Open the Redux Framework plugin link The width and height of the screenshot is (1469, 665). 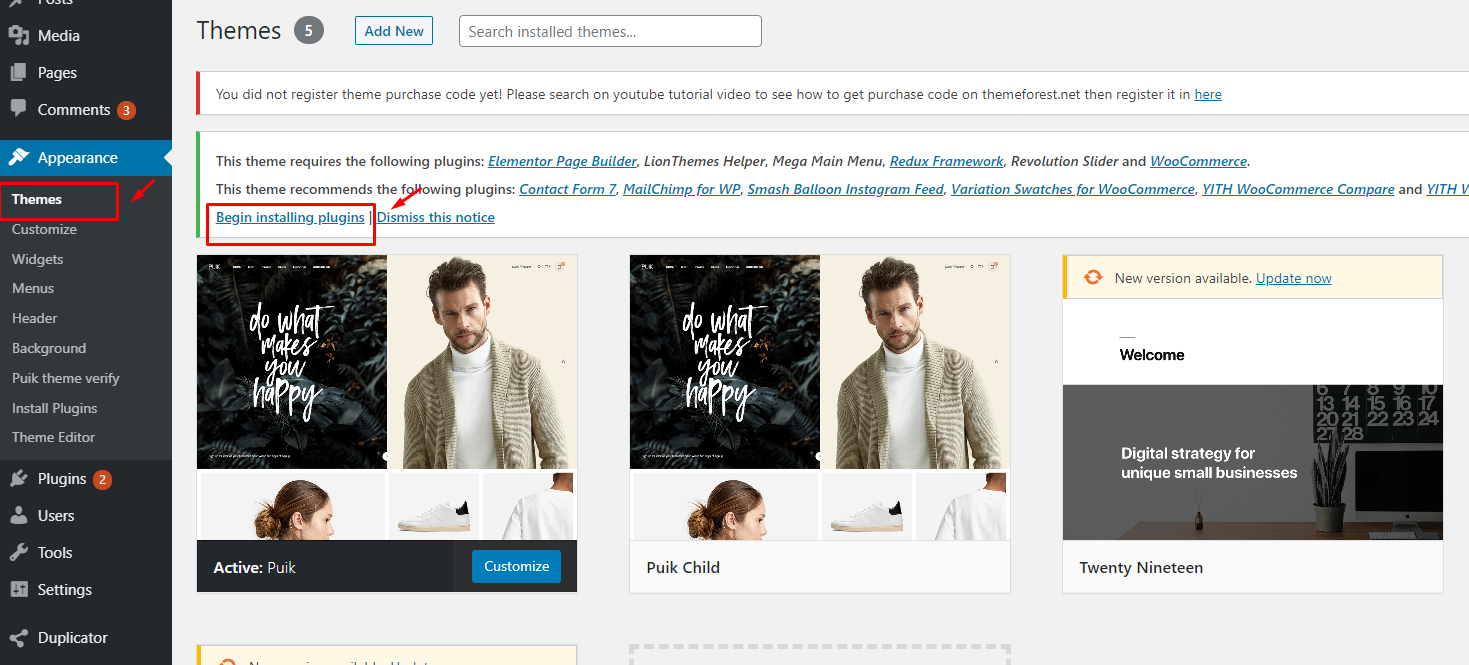[x=946, y=161]
